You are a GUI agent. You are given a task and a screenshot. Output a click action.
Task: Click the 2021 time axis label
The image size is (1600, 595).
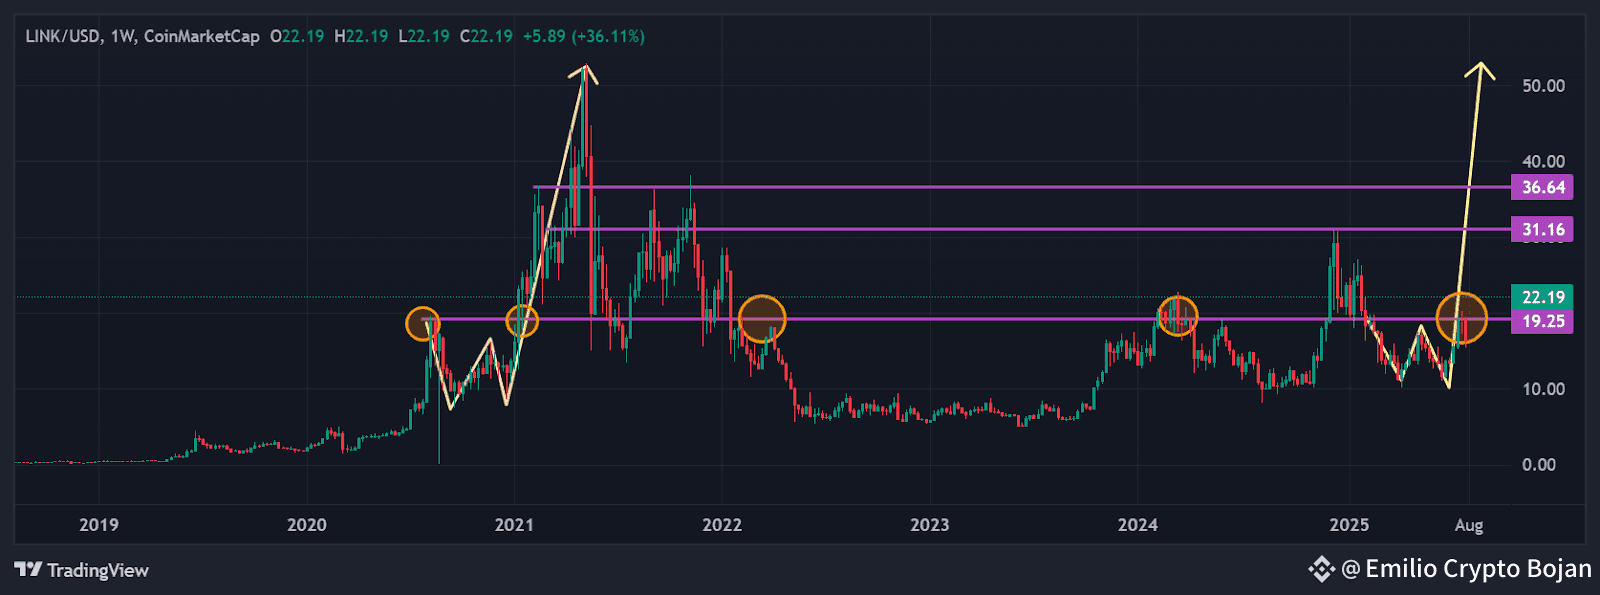[x=514, y=525]
